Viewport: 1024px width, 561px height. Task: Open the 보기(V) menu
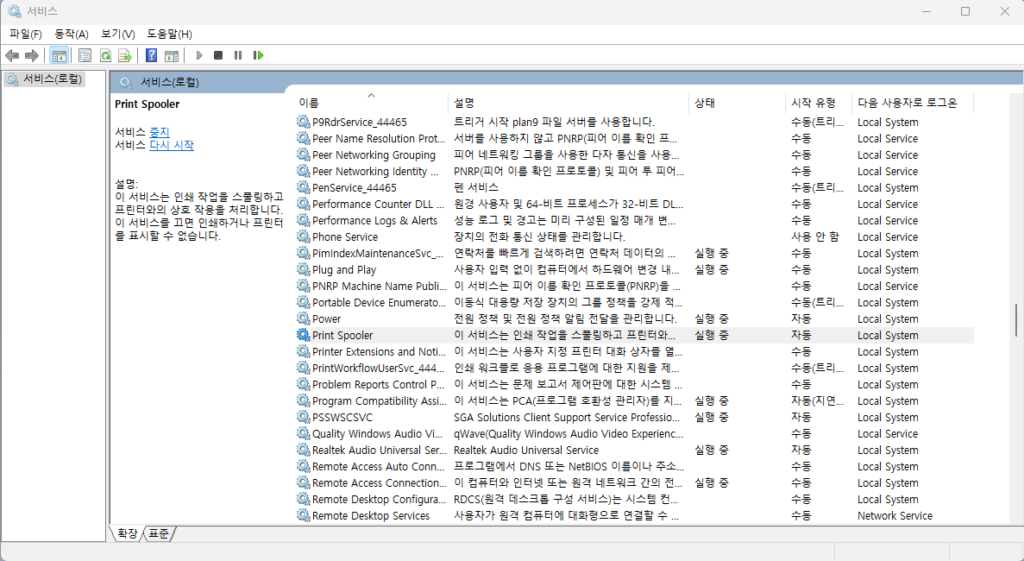click(118, 34)
